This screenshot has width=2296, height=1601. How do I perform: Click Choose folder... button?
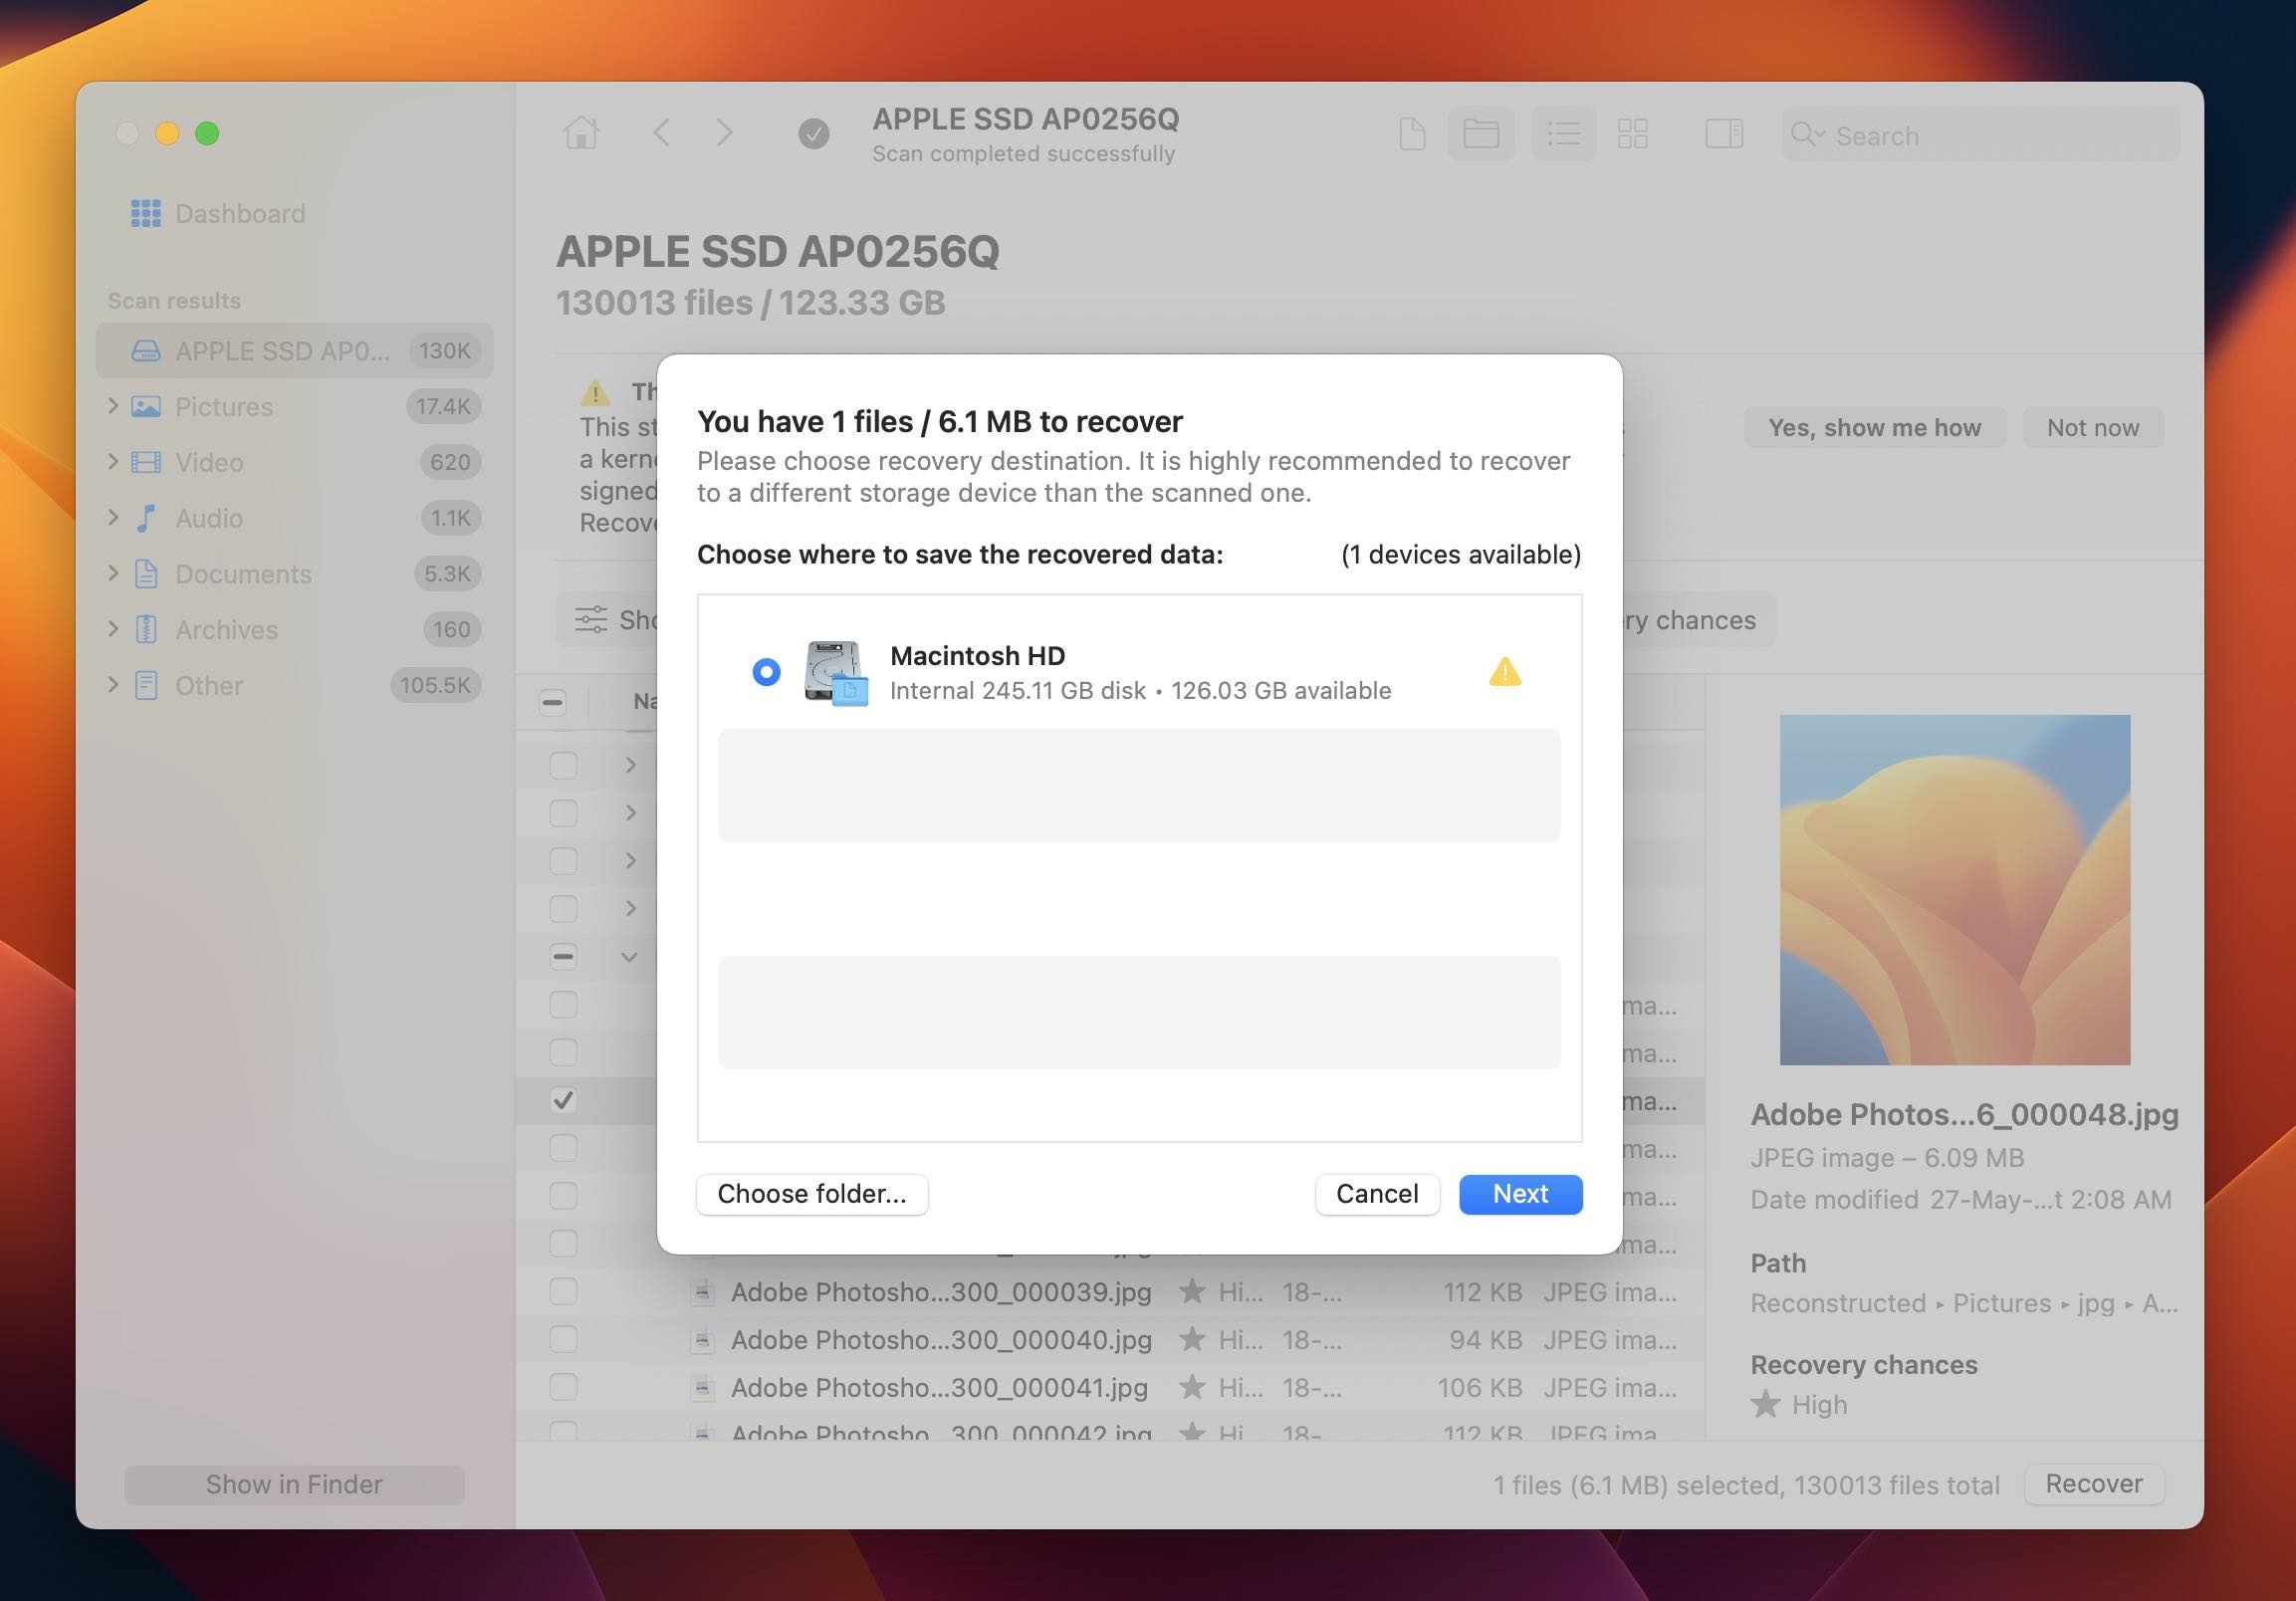(x=812, y=1194)
